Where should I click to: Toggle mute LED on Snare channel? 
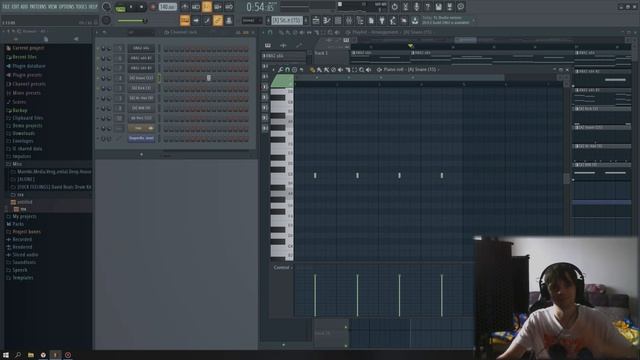coord(98,78)
